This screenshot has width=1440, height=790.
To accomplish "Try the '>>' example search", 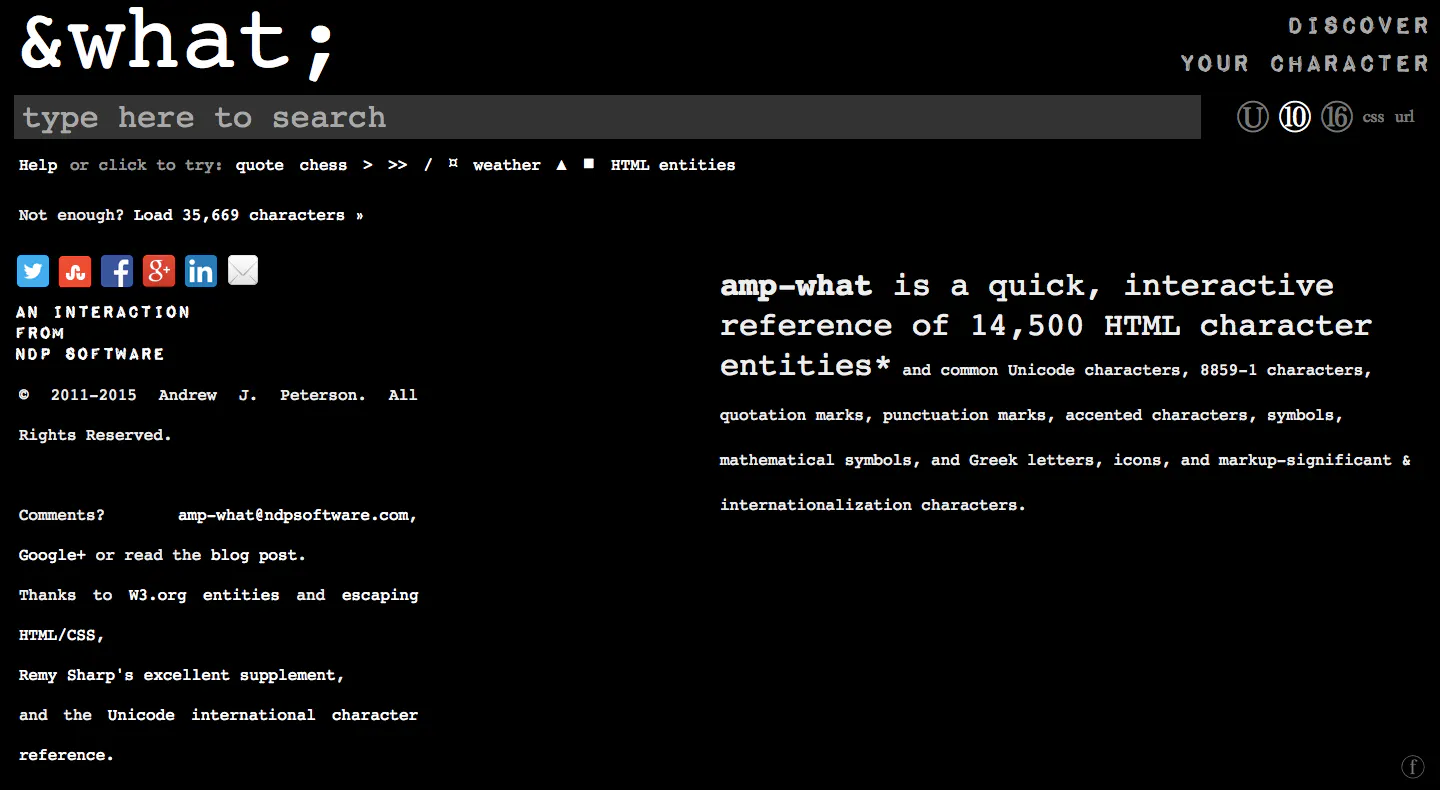I will click(x=397, y=165).
